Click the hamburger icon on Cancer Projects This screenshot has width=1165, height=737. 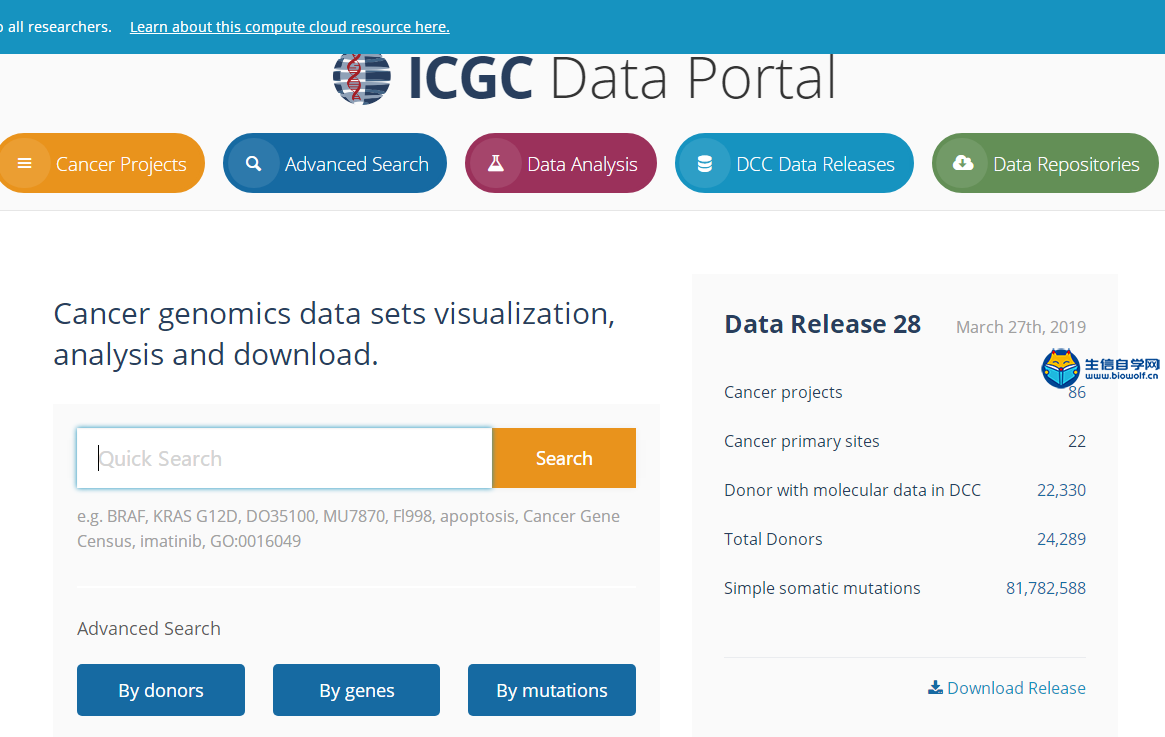click(25, 163)
